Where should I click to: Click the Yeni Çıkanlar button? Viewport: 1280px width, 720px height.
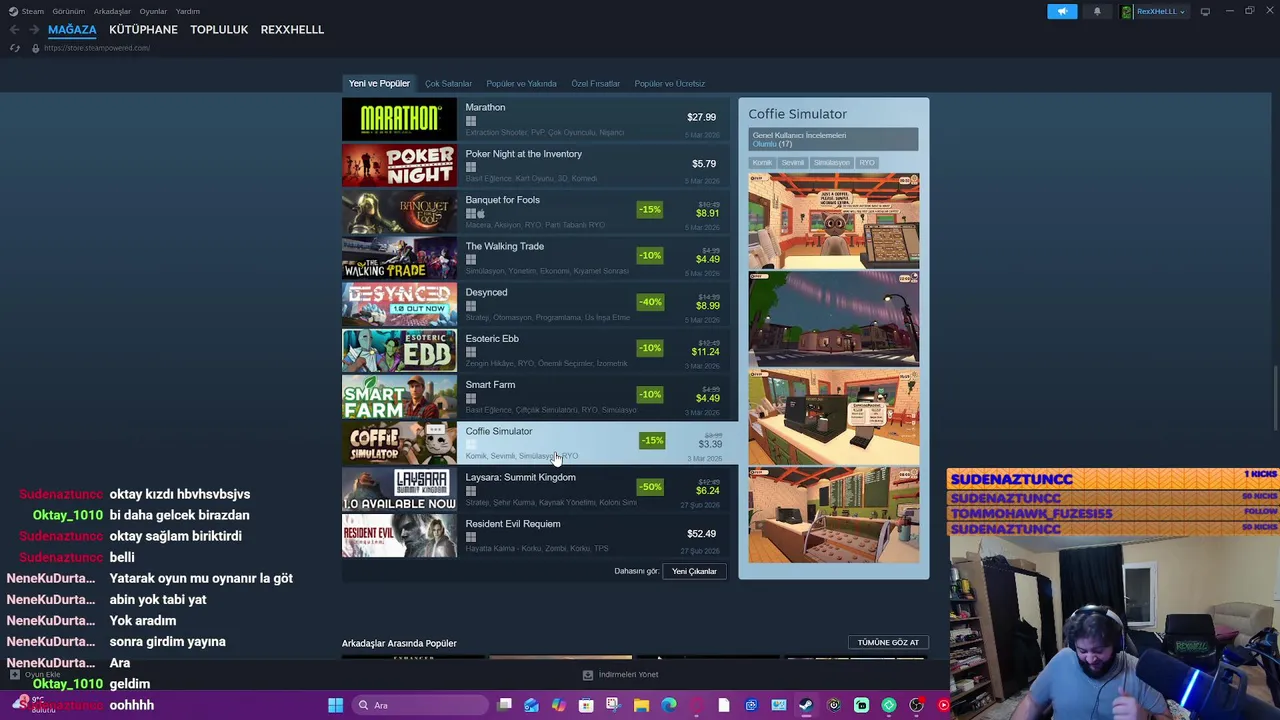[694, 571]
